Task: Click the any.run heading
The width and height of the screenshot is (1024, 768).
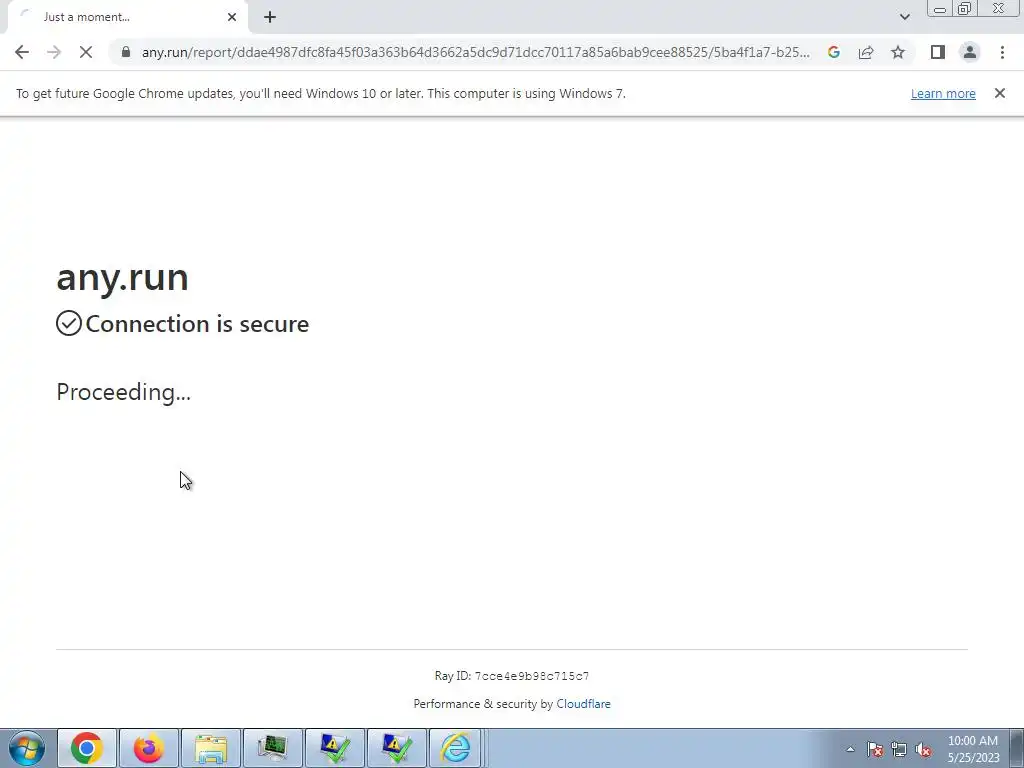Action: (123, 278)
